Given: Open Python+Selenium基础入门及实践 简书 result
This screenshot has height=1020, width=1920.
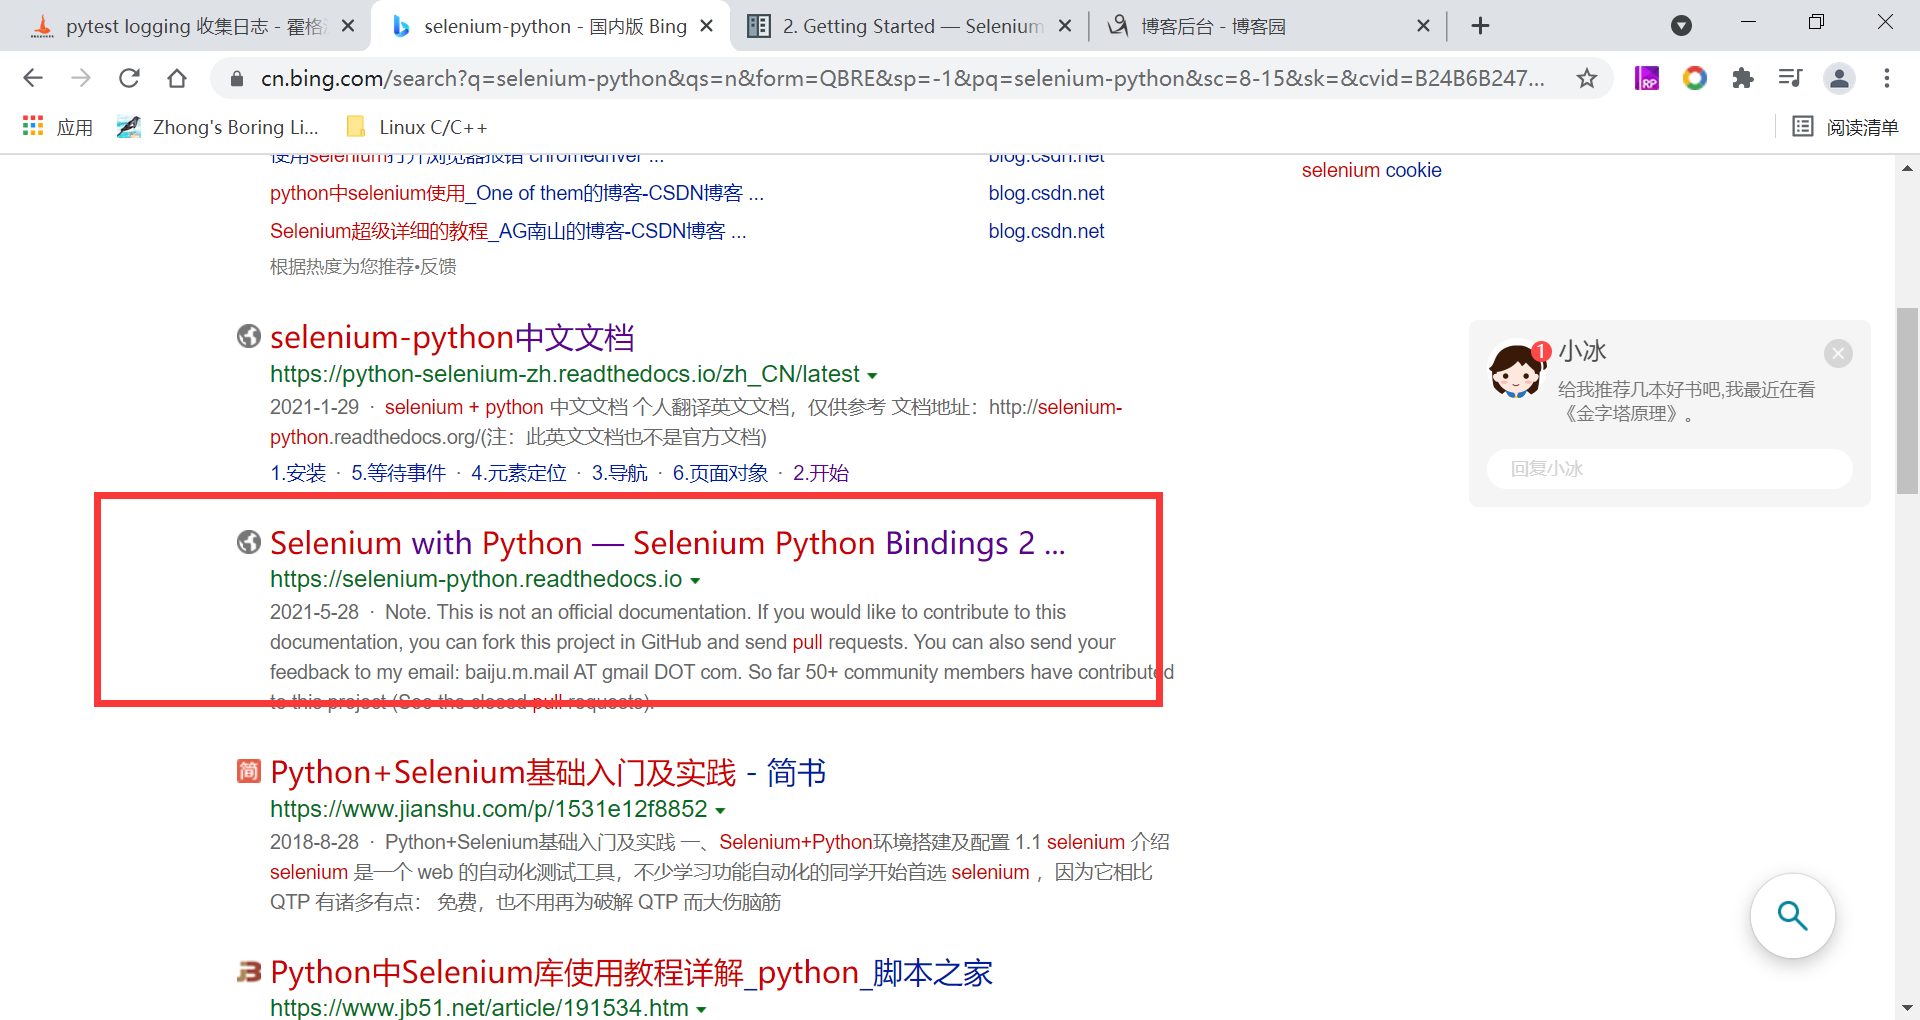Looking at the screenshot, I should pyautogui.click(x=548, y=773).
